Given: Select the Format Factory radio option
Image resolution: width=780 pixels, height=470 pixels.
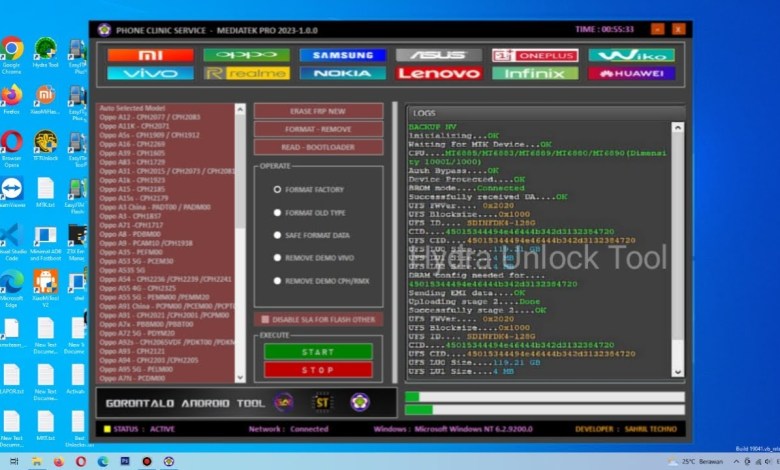Looking at the screenshot, I should [x=277, y=189].
